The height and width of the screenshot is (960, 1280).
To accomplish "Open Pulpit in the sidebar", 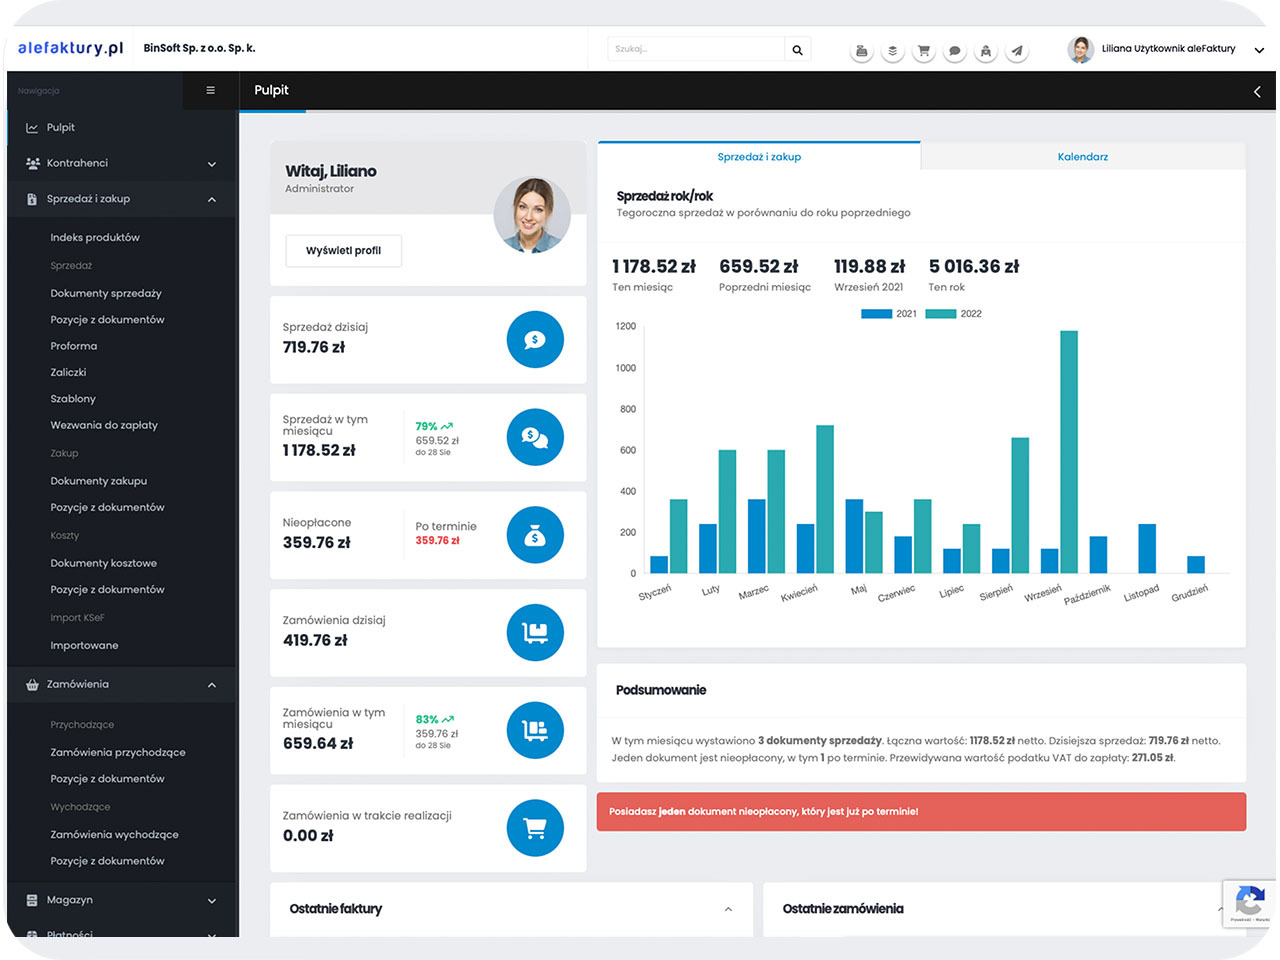I will coord(61,128).
